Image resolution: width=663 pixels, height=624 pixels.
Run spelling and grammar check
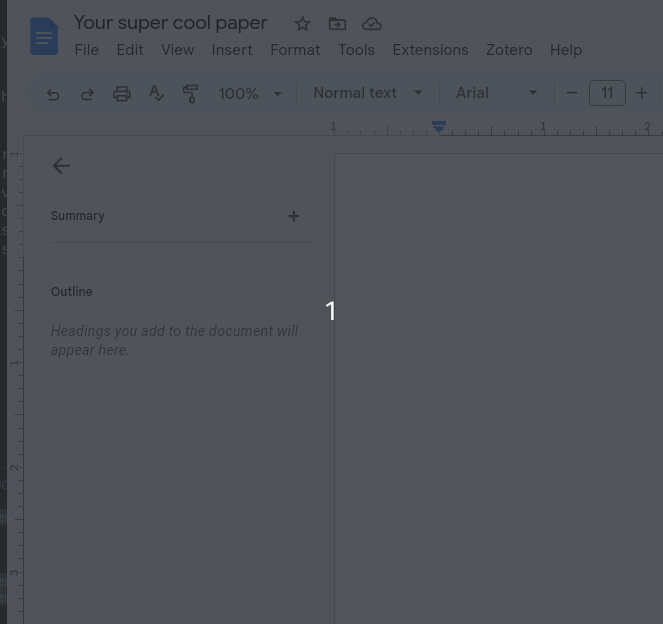pyautogui.click(x=156, y=93)
